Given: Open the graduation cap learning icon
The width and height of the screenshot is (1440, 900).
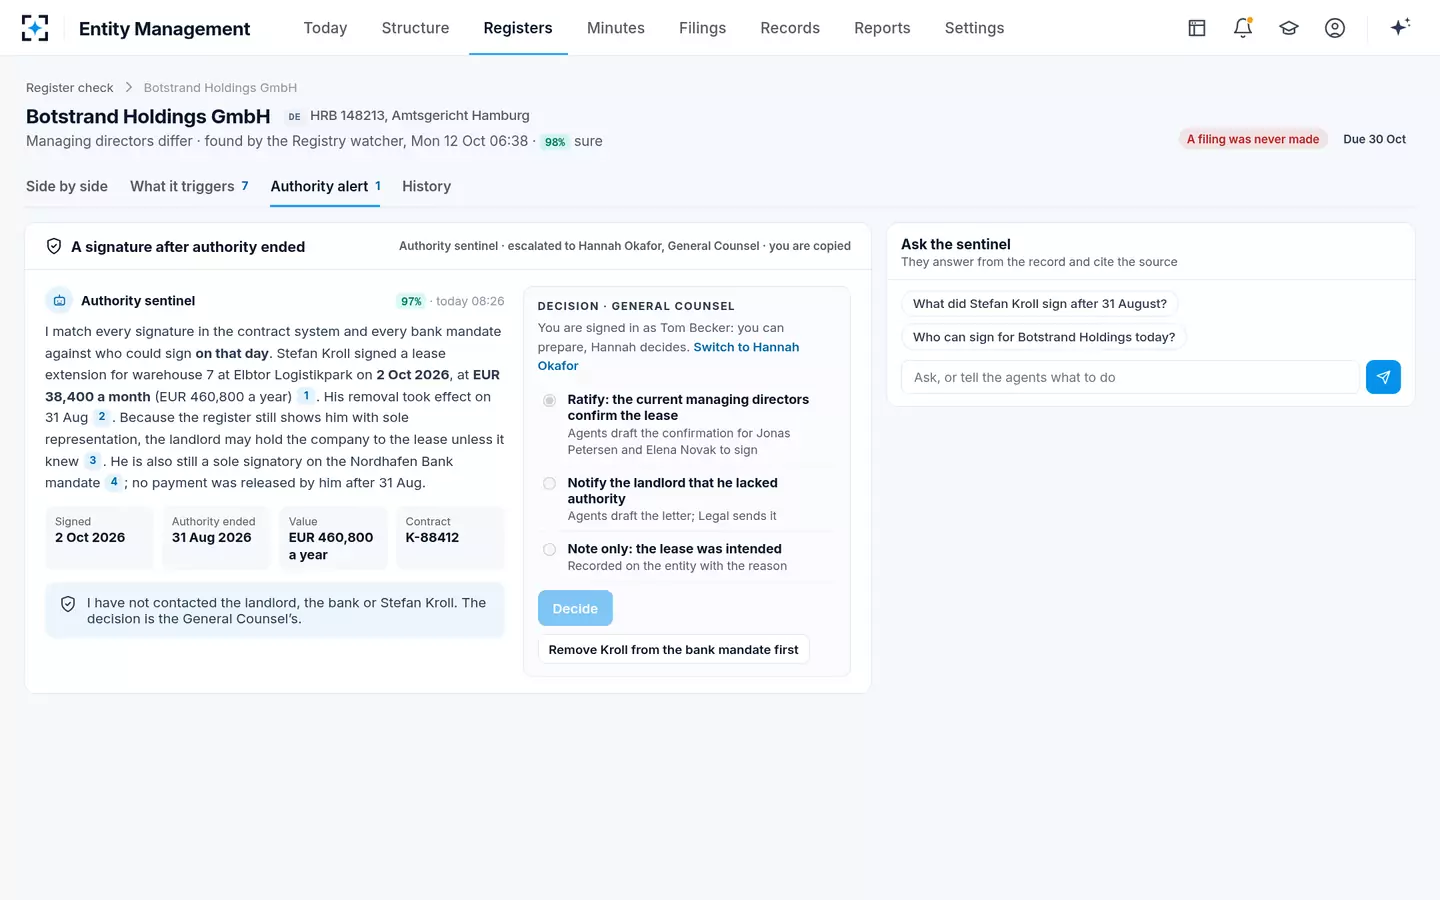Looking at the screenshot, I should pyautogui.click(x=1289, y=28).
